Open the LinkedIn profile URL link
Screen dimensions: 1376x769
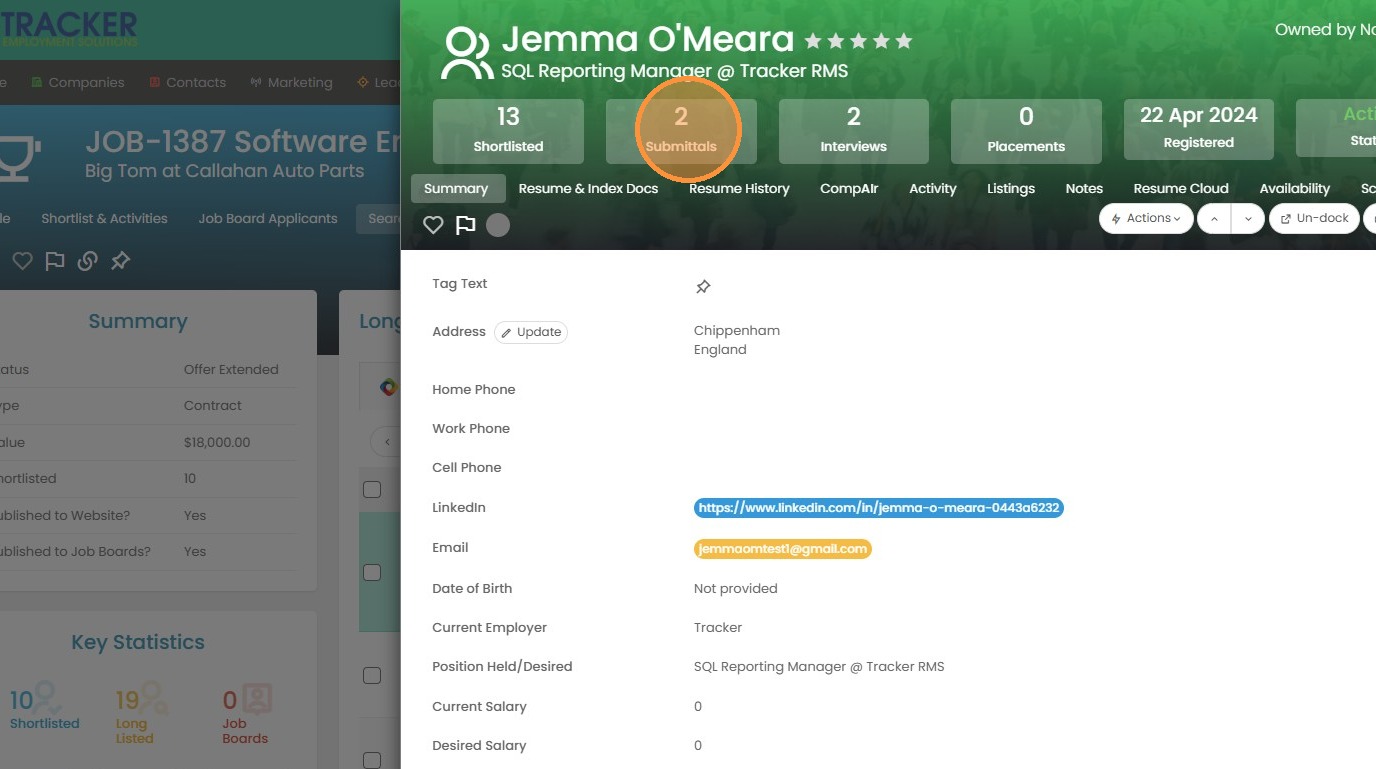879,508
